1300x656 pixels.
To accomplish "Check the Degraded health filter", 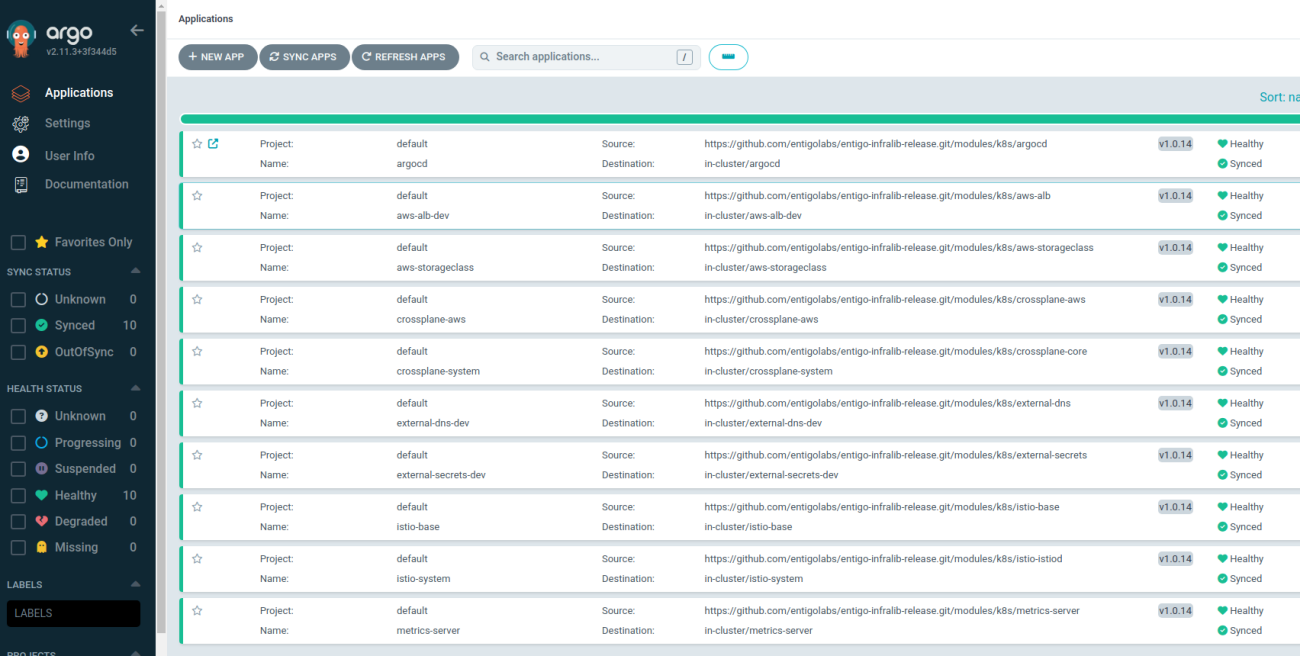I will pyautogui.click(x=18, y=521).
